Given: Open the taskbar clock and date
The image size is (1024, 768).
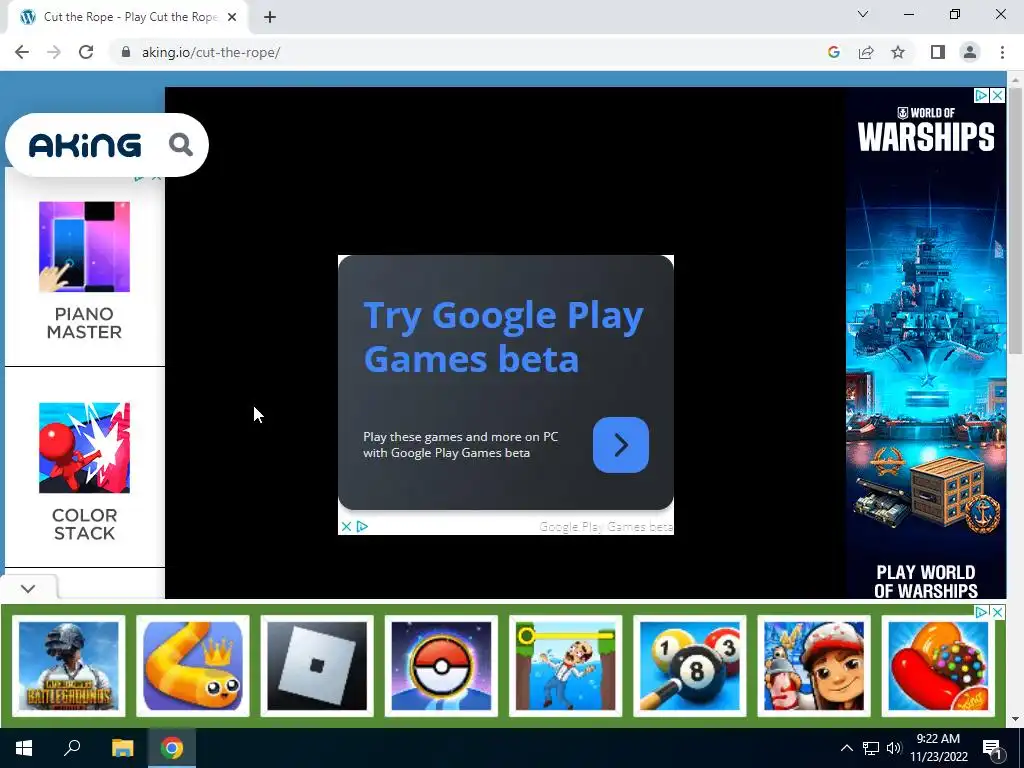Looking at the screenshot, I should 938,748.
